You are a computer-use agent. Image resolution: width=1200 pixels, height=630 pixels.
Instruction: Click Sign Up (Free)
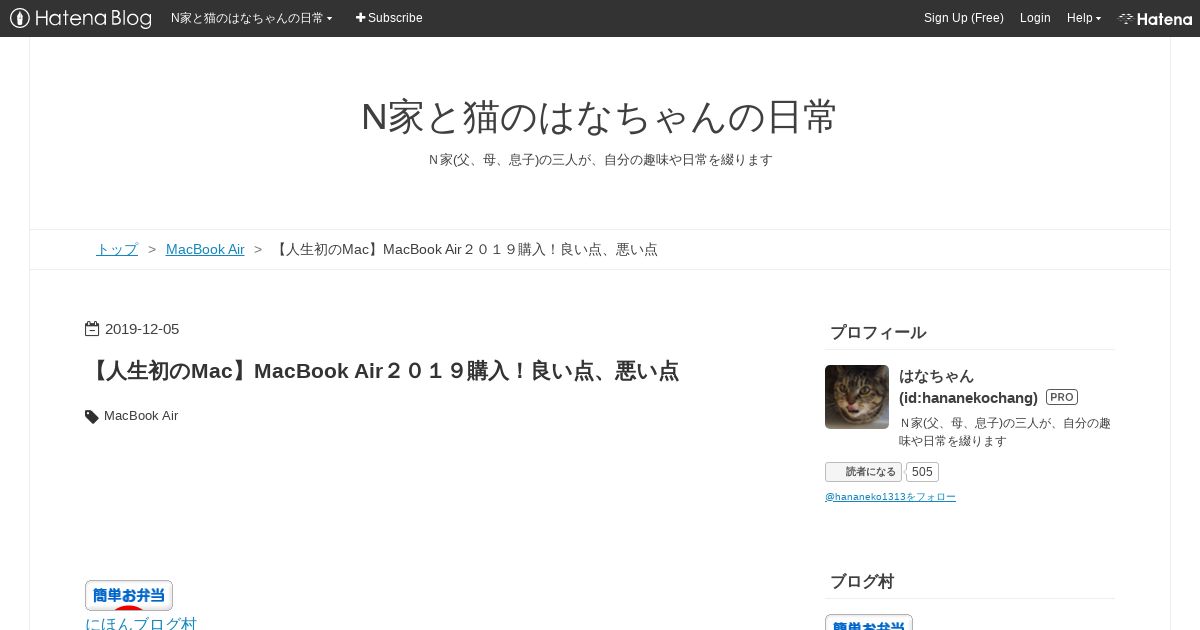tap(963, 18)
